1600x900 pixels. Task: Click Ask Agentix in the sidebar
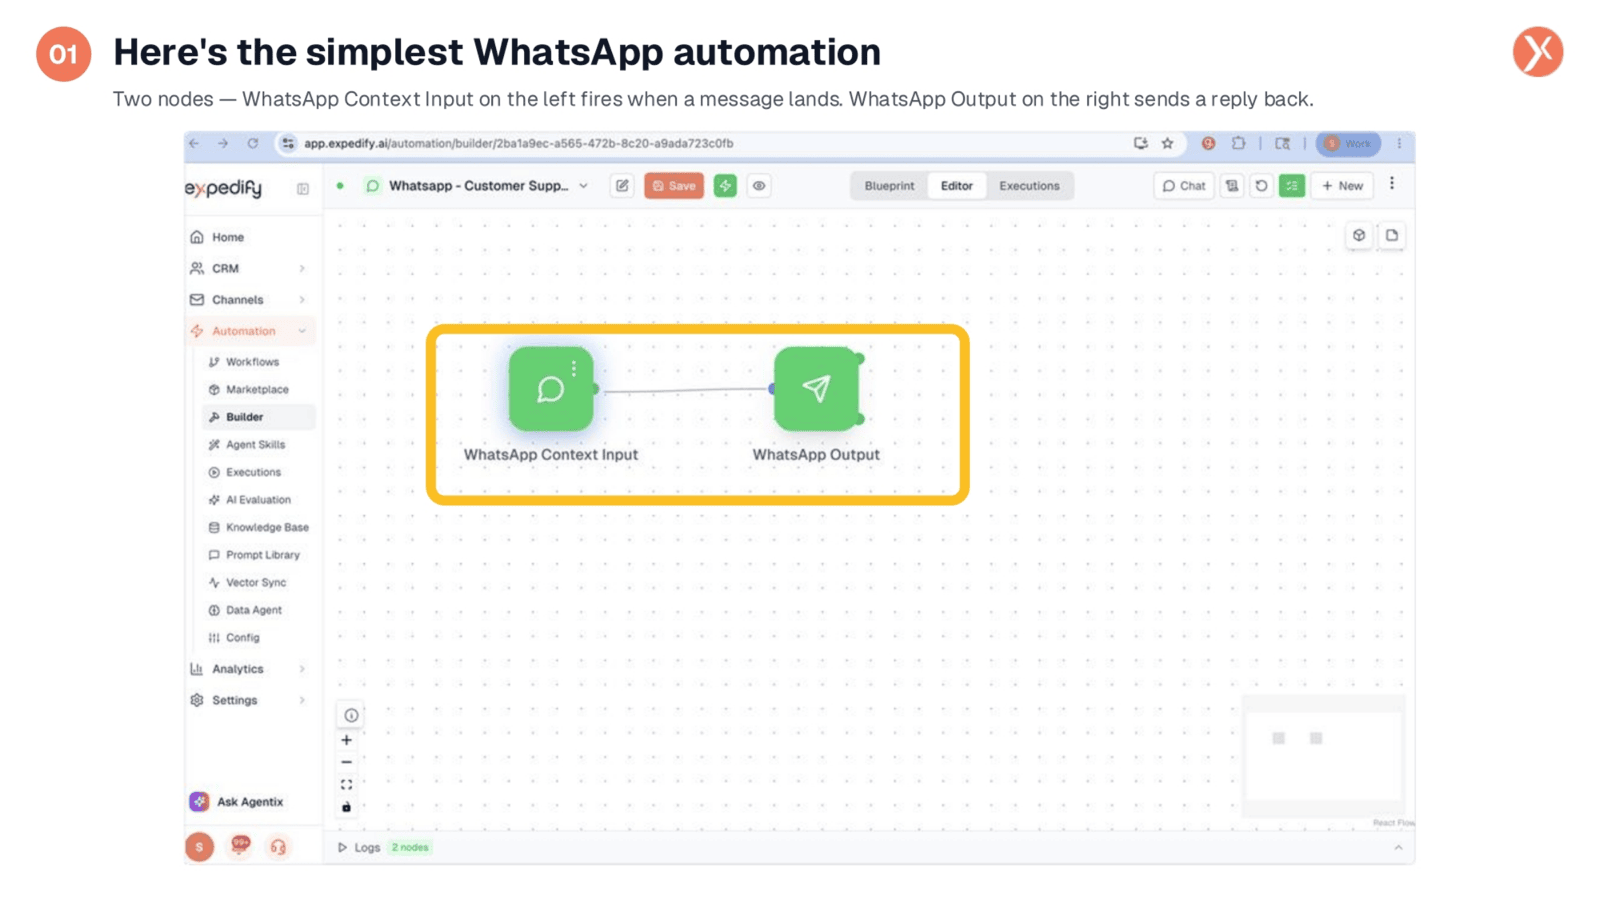237,802
